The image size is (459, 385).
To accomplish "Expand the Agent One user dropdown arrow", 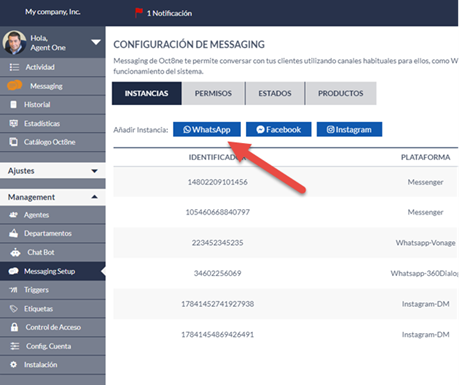I will 96,42.
